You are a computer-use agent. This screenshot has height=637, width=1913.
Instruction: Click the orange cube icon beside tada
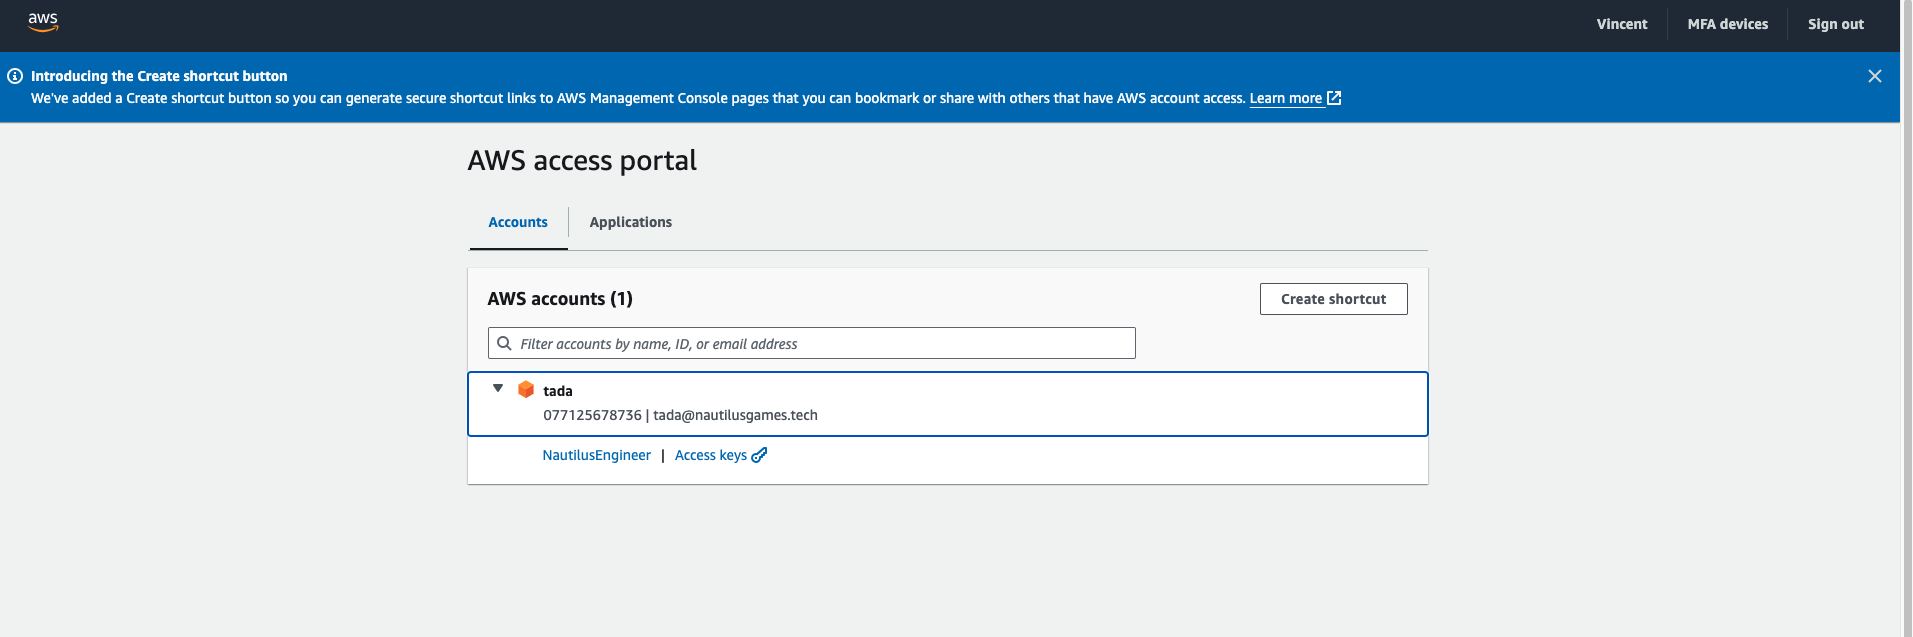526,389
